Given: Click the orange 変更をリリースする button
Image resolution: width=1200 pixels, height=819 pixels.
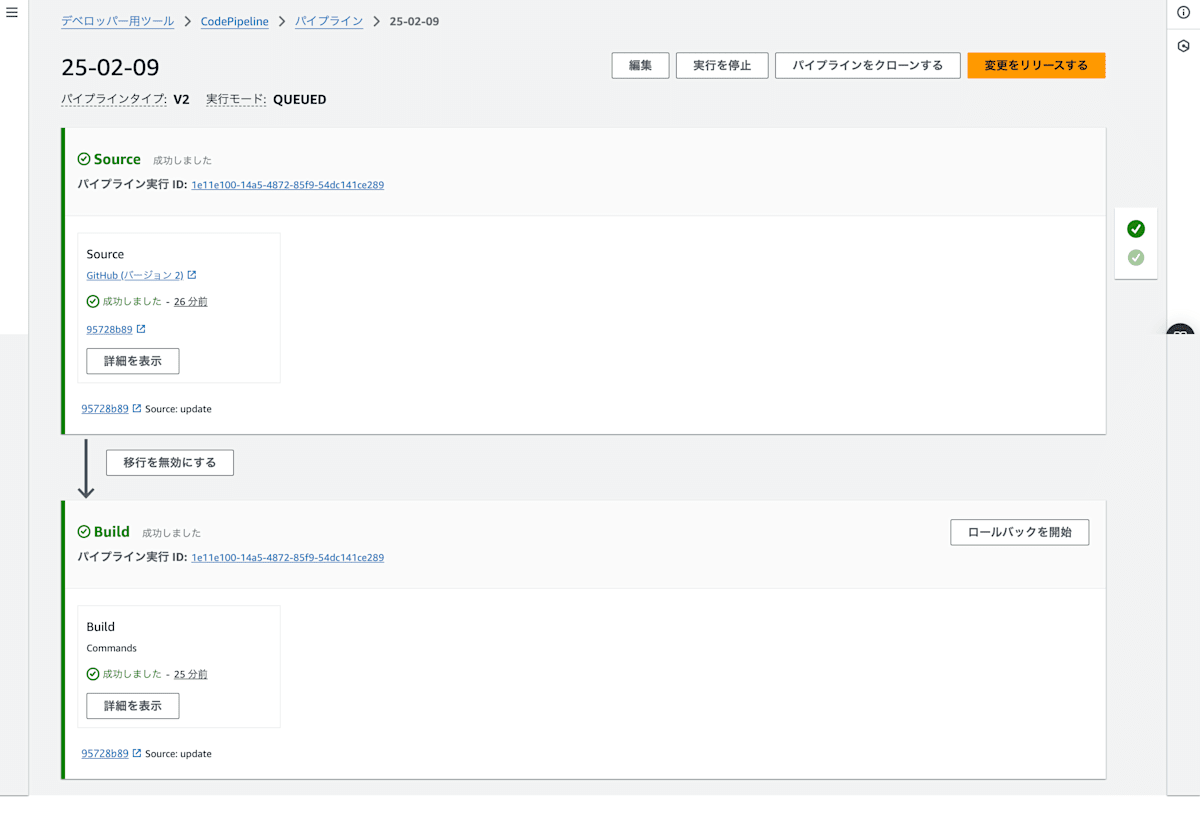Looking at the screenshot, I should [1036, 65].
